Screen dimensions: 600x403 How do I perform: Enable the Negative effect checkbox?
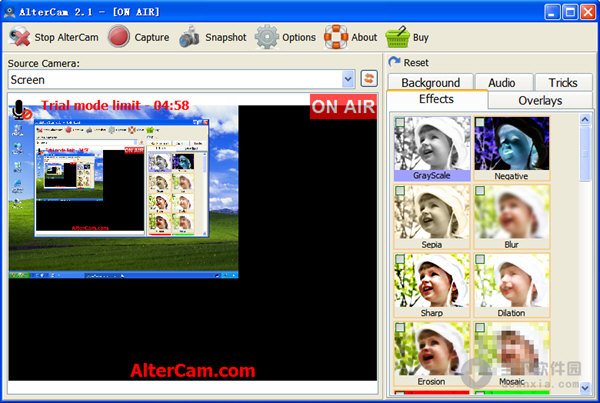tap(479, 122)
